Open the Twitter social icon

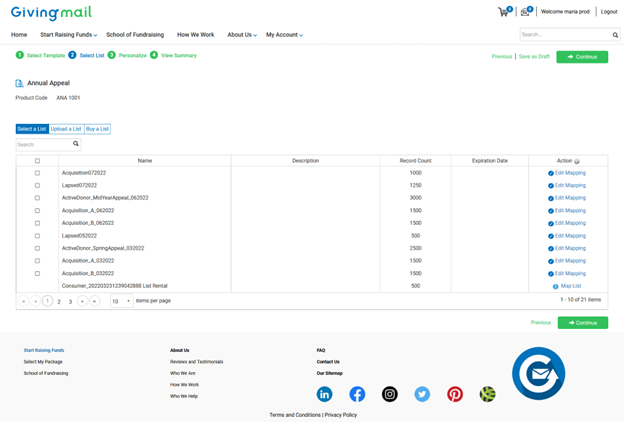(x=422, y=394)
